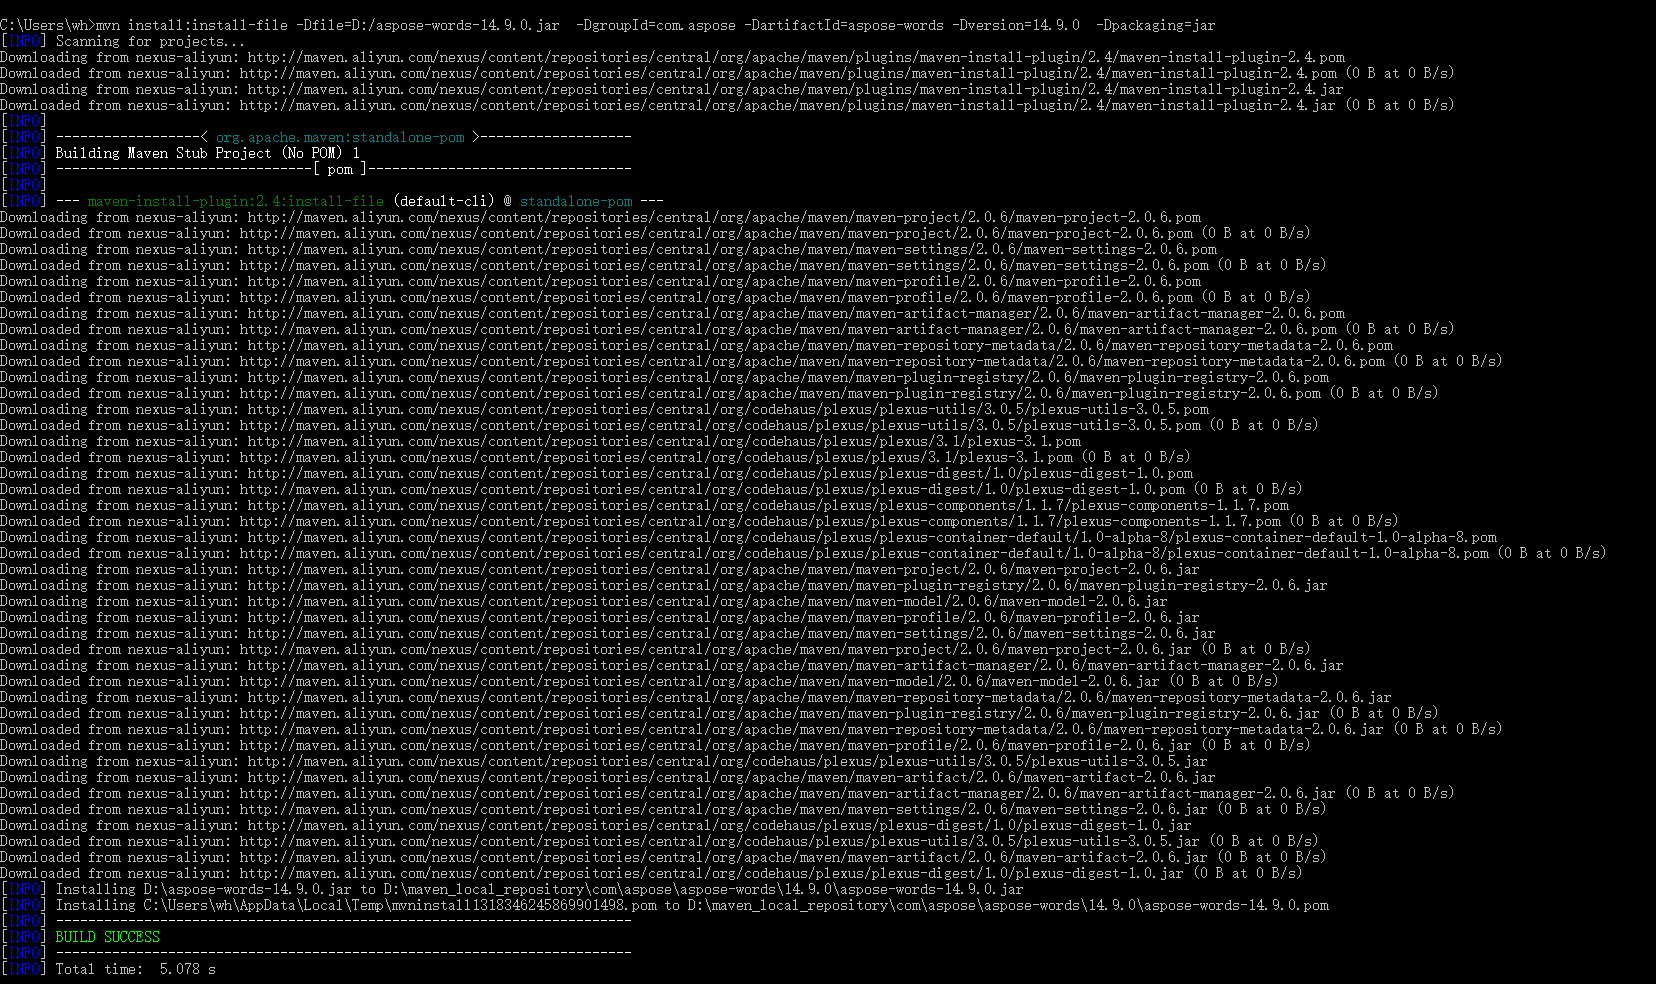Click the Downloaded line for plexus-3.1.pom
This screenshot has width=1656, height=984.
point(595,457)
